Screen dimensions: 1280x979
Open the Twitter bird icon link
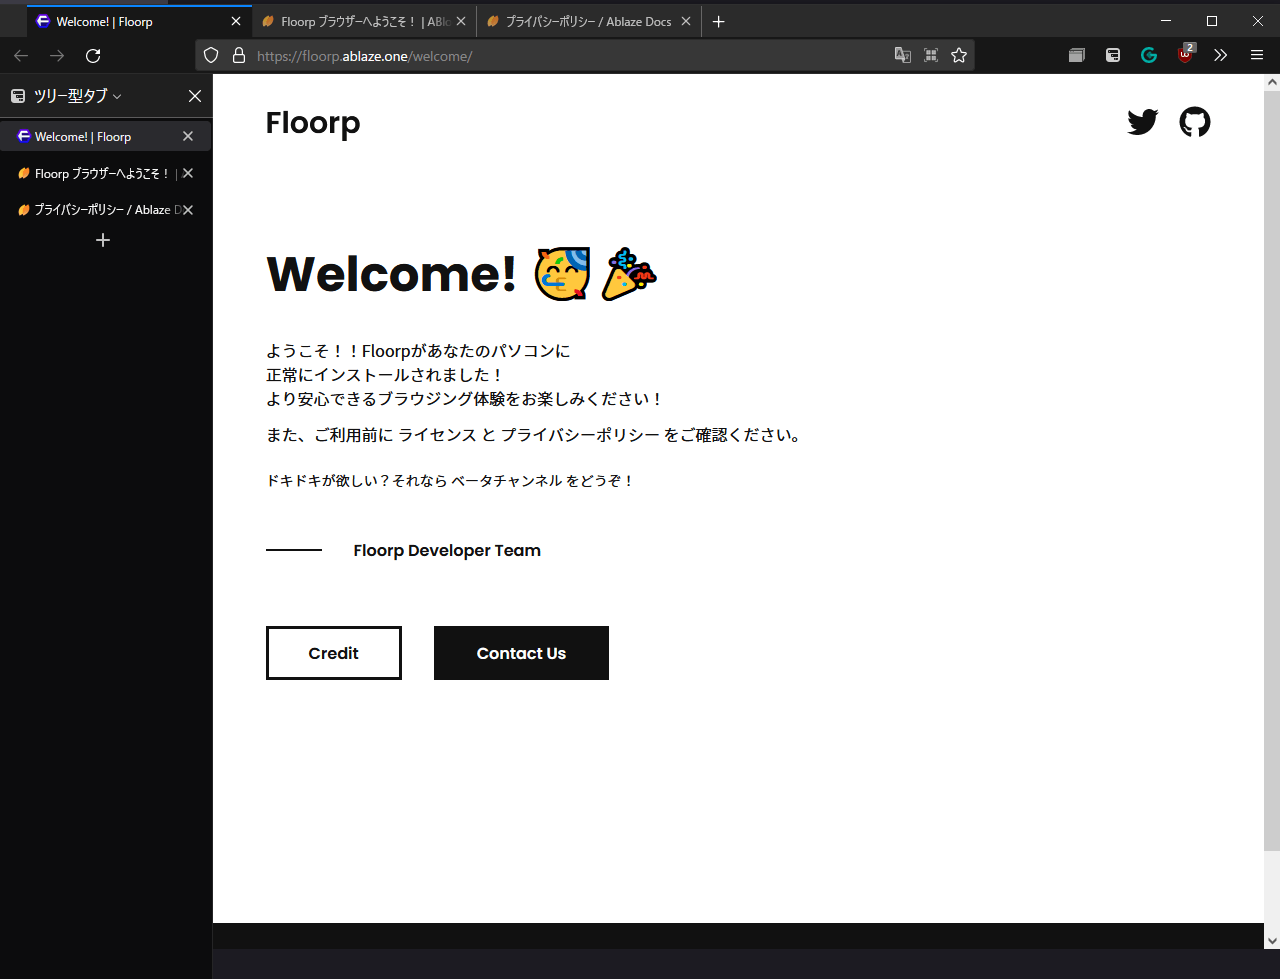1142,122
